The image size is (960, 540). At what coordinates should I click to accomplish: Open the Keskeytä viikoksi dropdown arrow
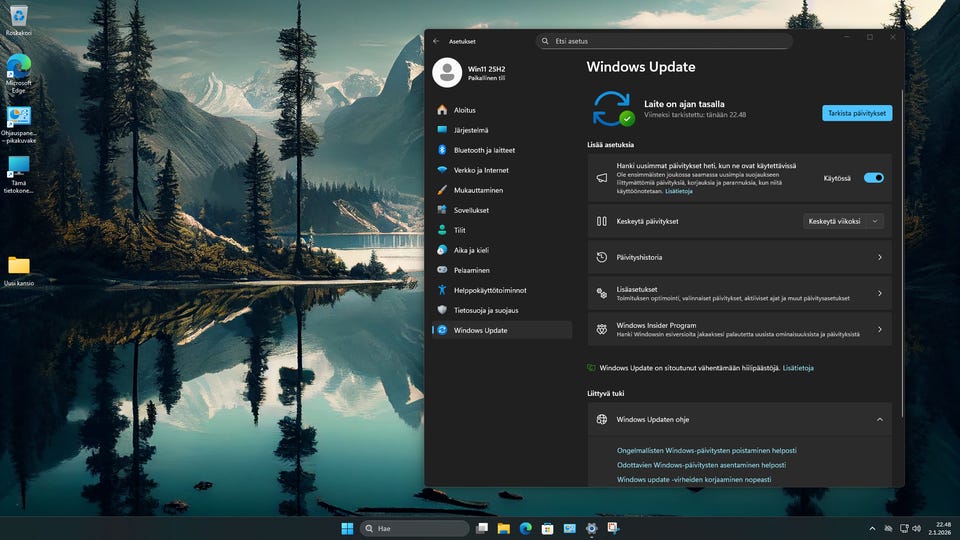[x=875, y=221]
